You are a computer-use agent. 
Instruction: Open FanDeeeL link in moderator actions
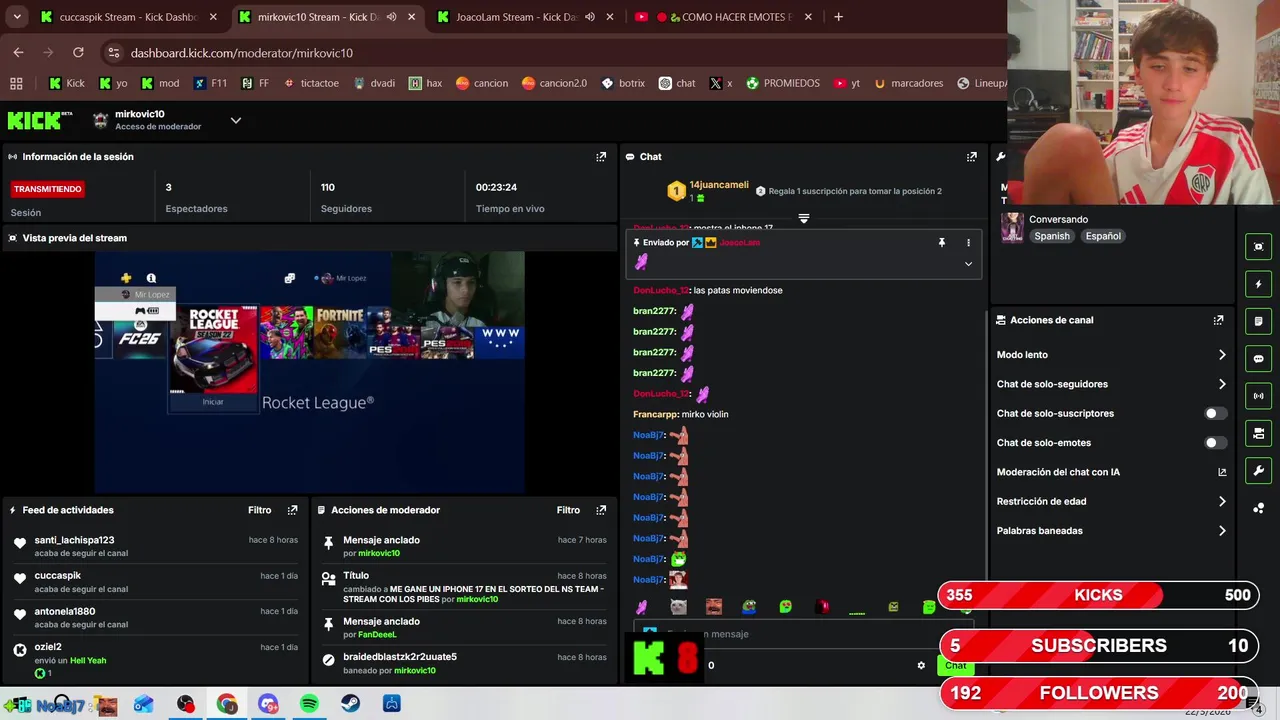[378, 635]
